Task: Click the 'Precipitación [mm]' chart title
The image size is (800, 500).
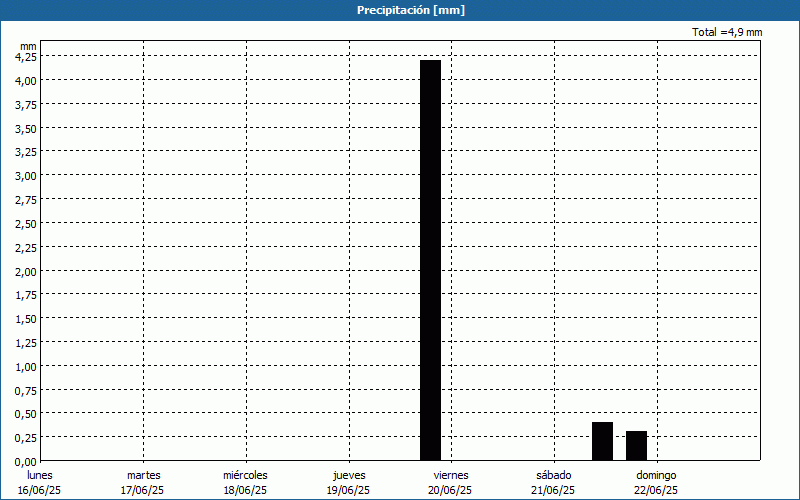Action: [411, 10]
